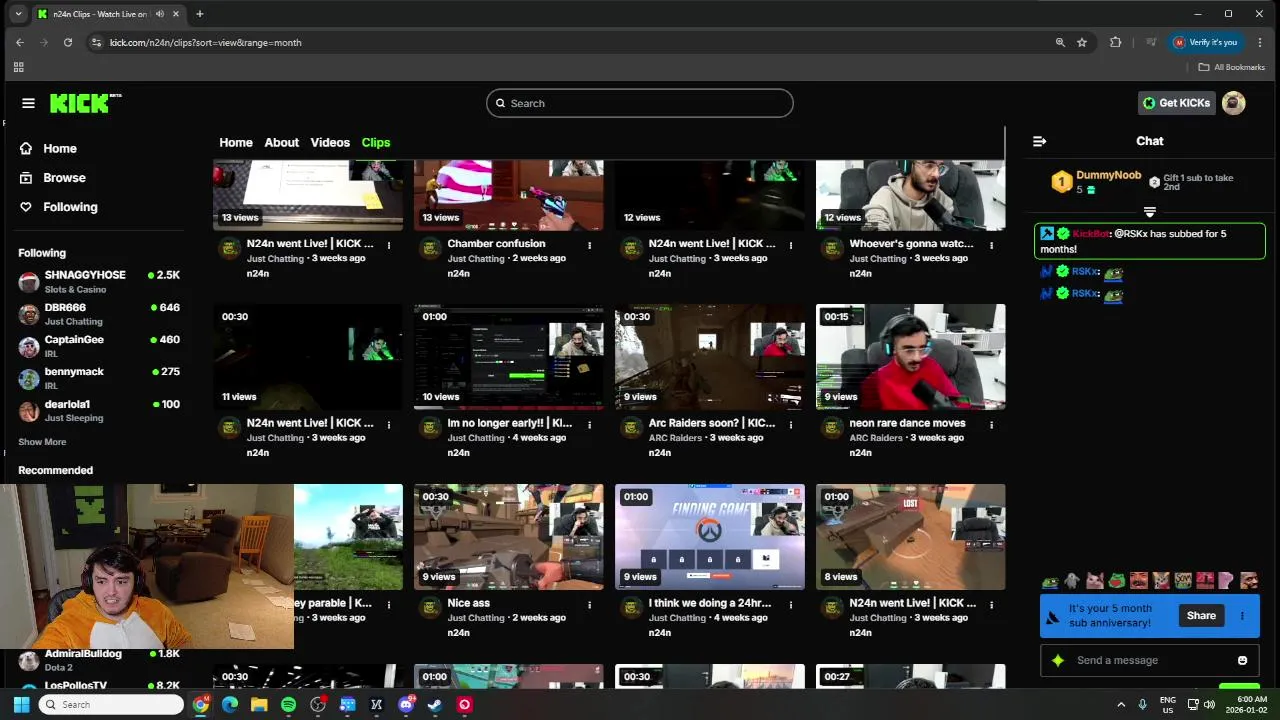Open options for the Im no longer early!! clip

click(589, 425)
